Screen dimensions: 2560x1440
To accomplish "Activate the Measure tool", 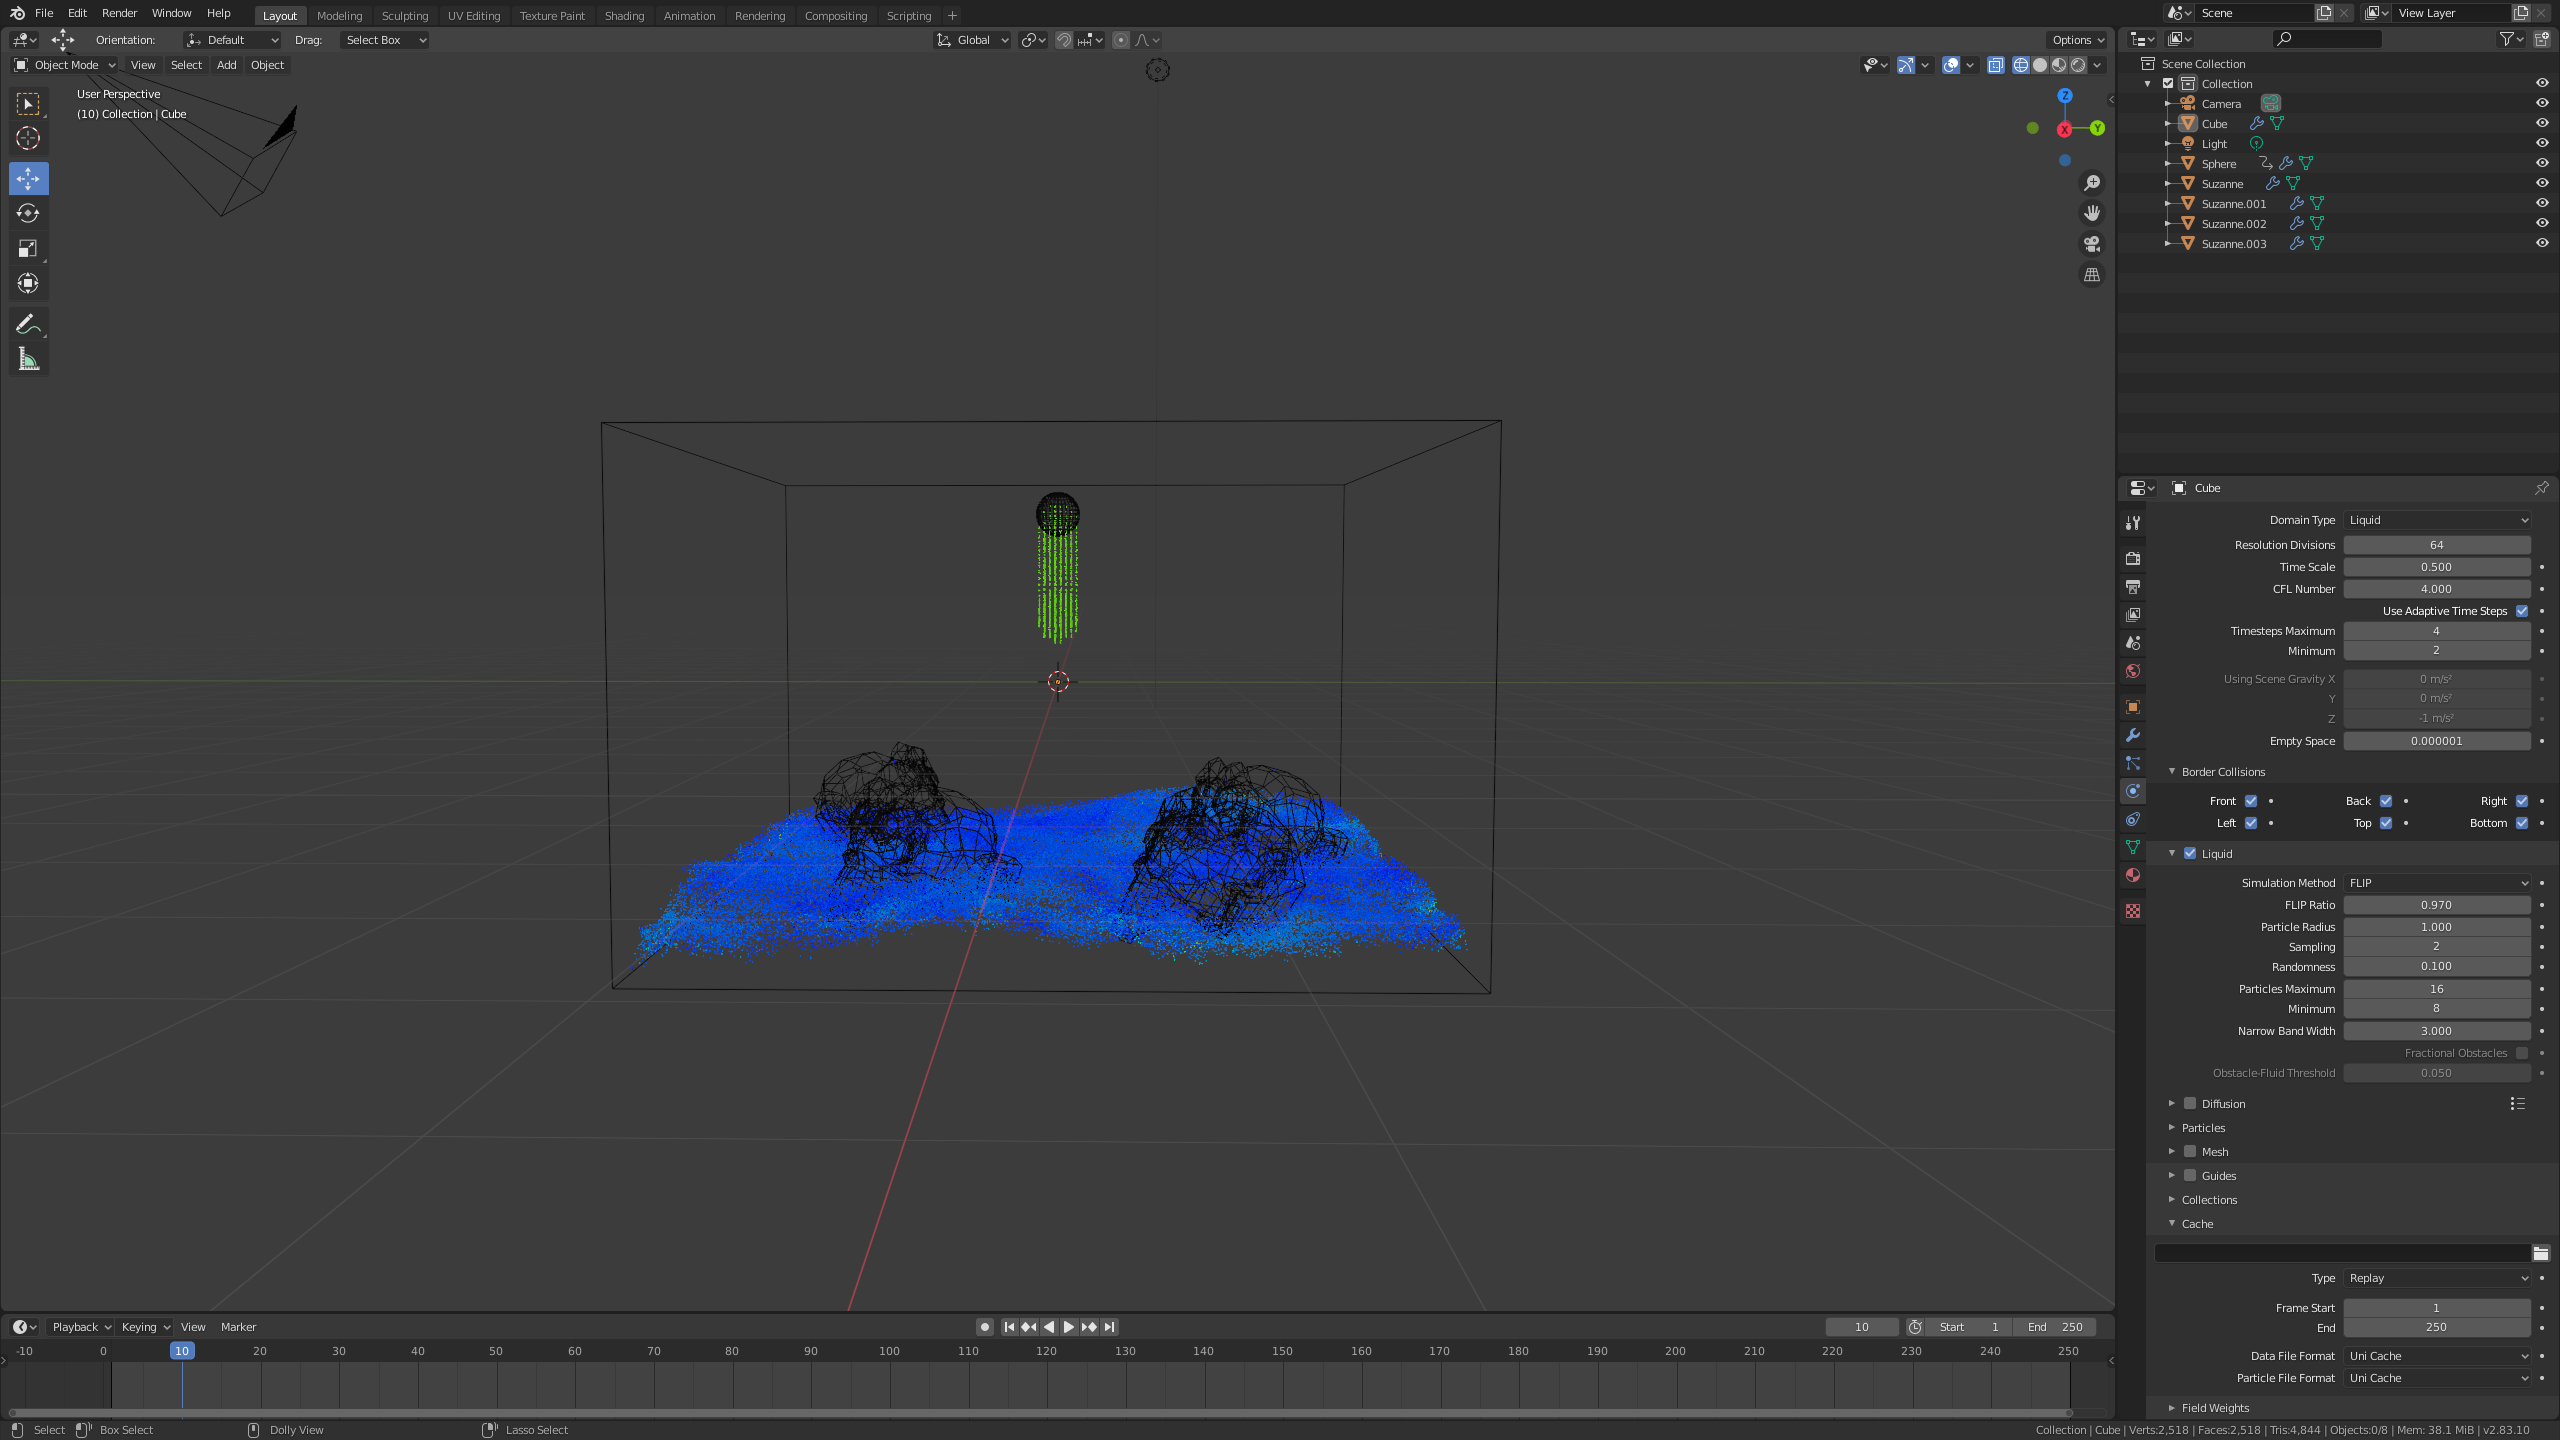I will (28, 360).
